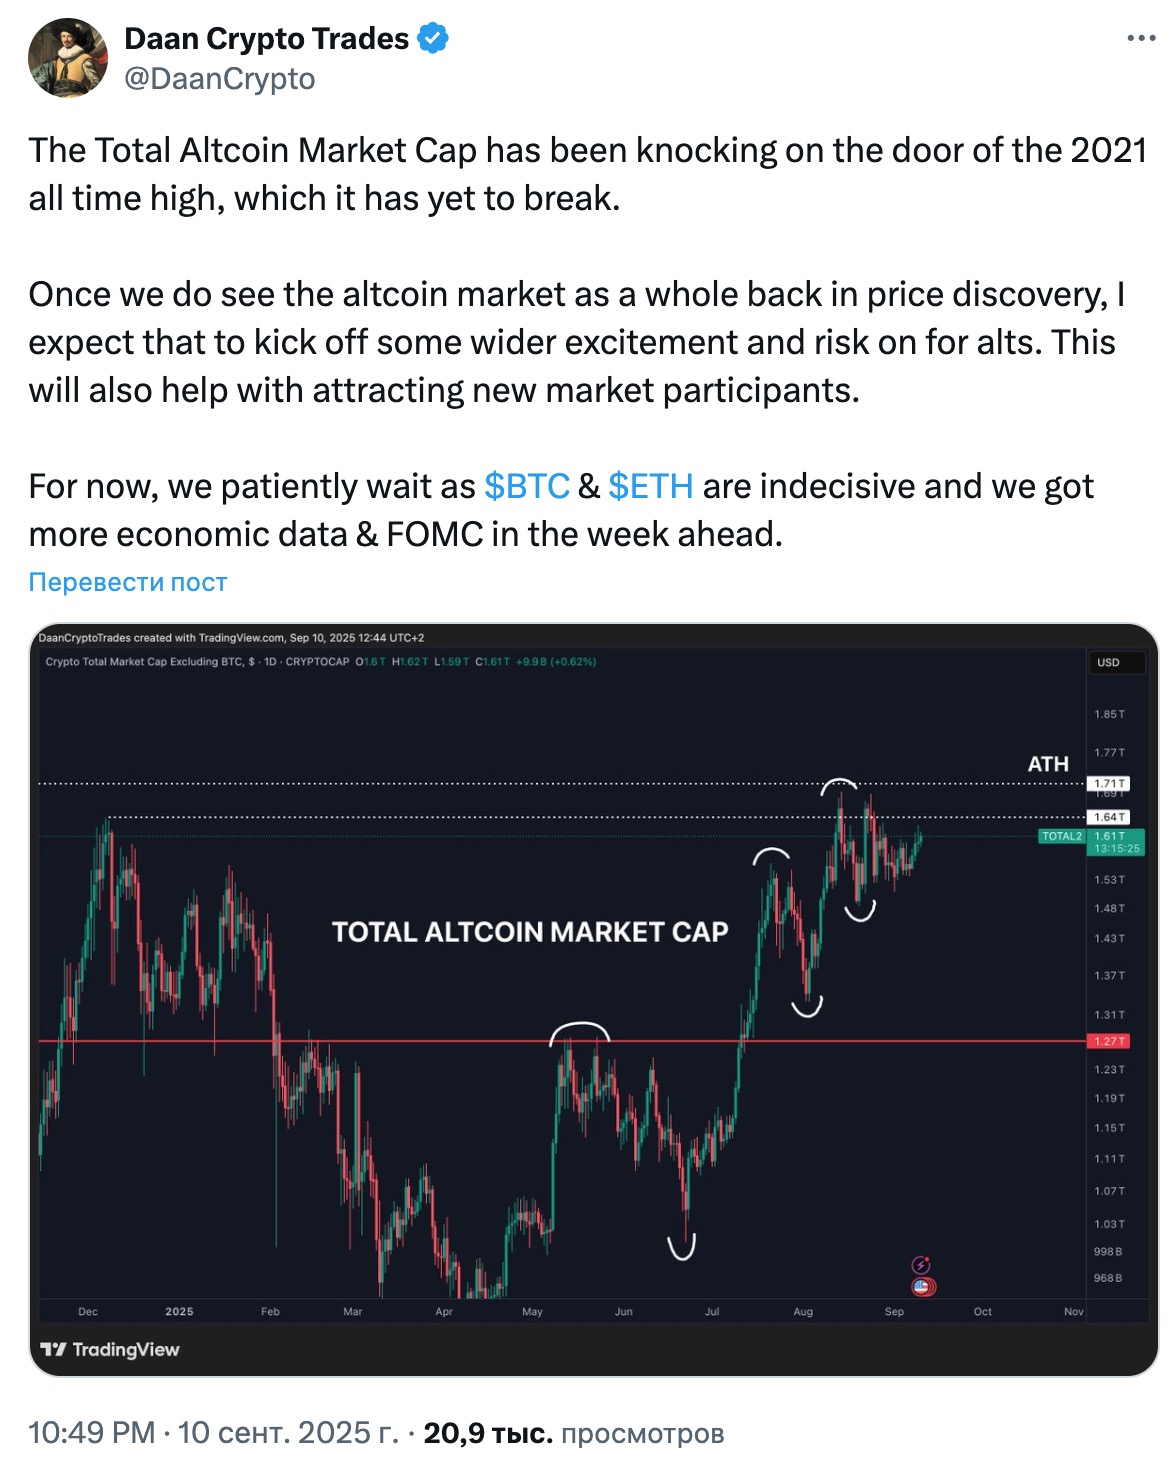Open the three-dot more options menu
The height and width of the screenshot is (1468, 1170).
pyautogui.click(x=1140, y=39)
